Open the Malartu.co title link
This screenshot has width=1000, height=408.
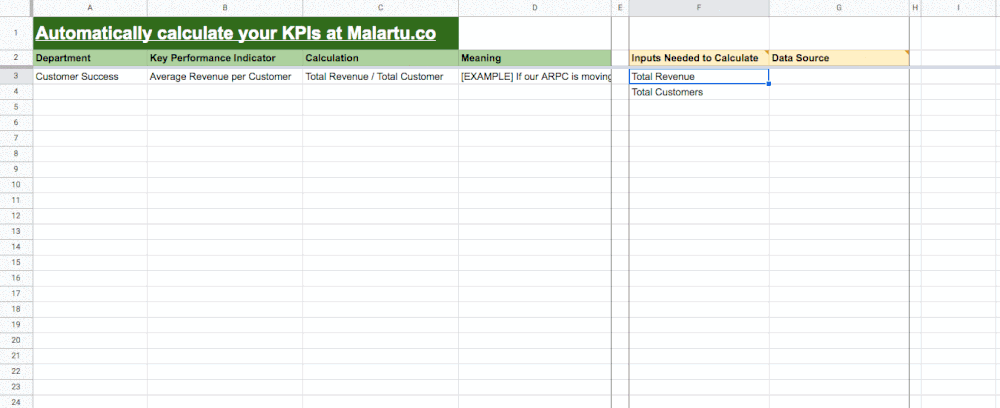click(235, 33)
